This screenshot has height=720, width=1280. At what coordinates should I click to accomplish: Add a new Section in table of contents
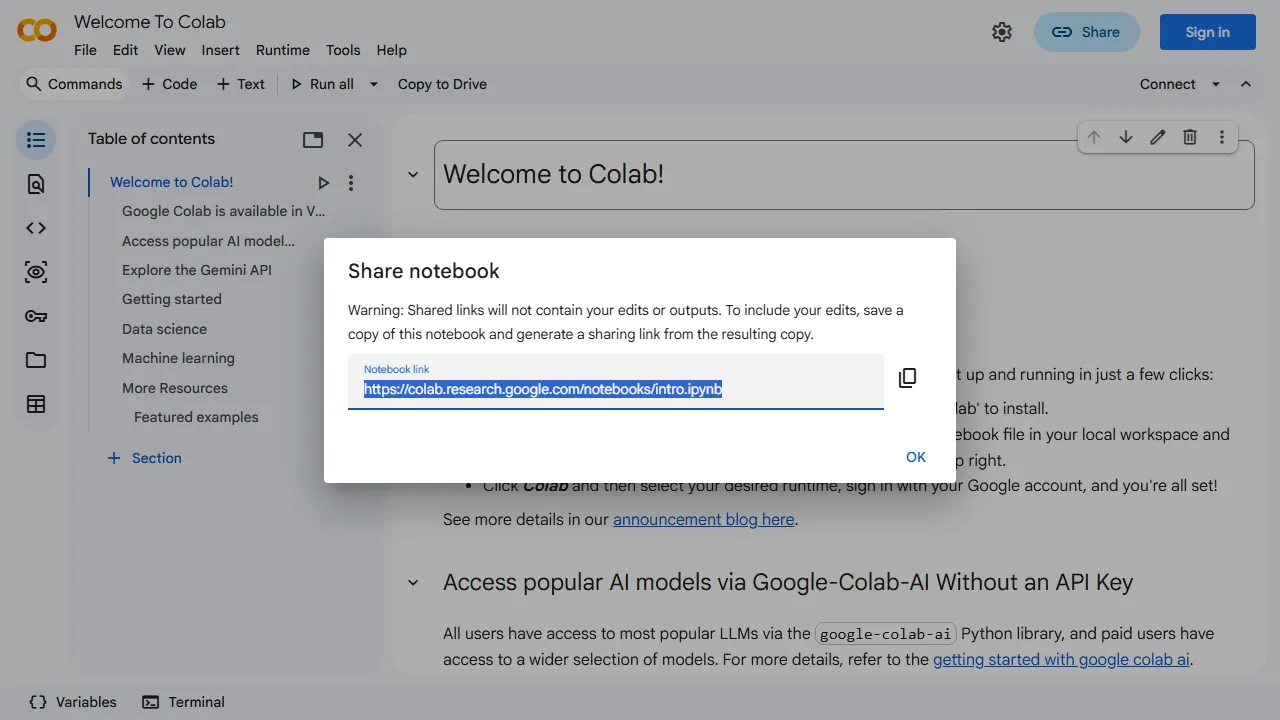(144, 458)
